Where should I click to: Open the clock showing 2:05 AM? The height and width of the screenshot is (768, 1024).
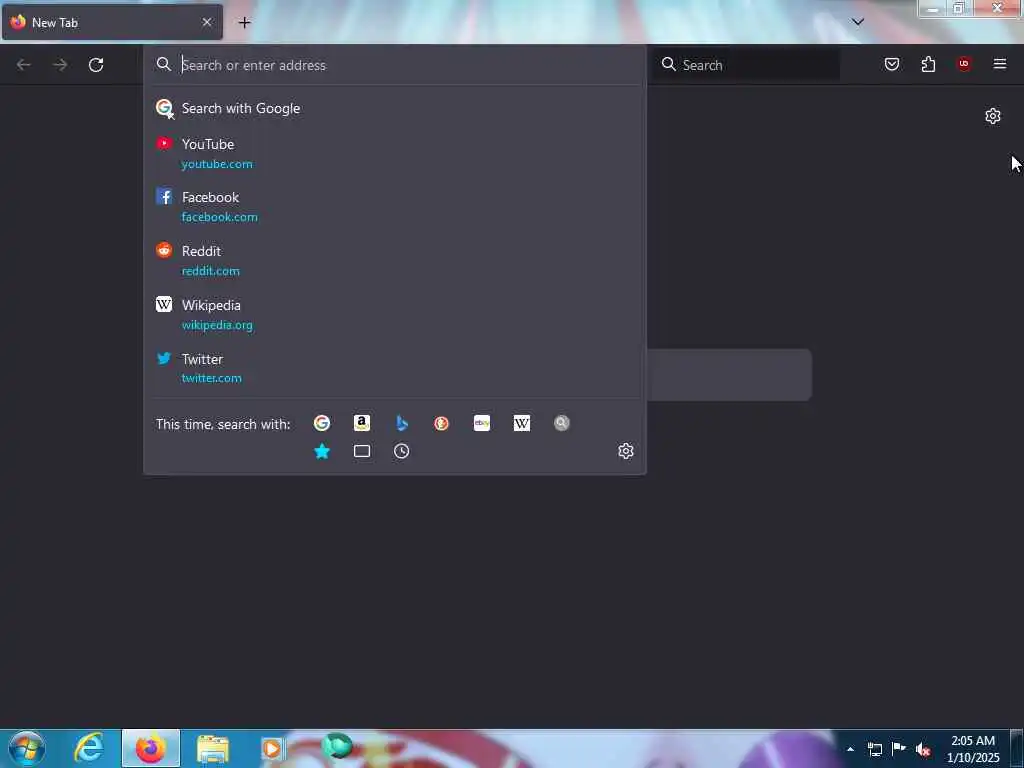973,749
